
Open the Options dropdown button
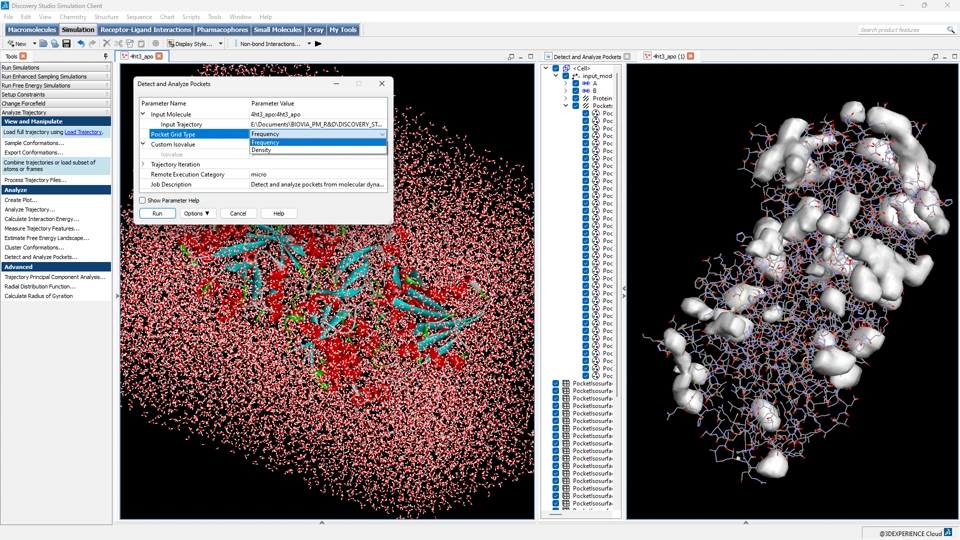[197, 213]
